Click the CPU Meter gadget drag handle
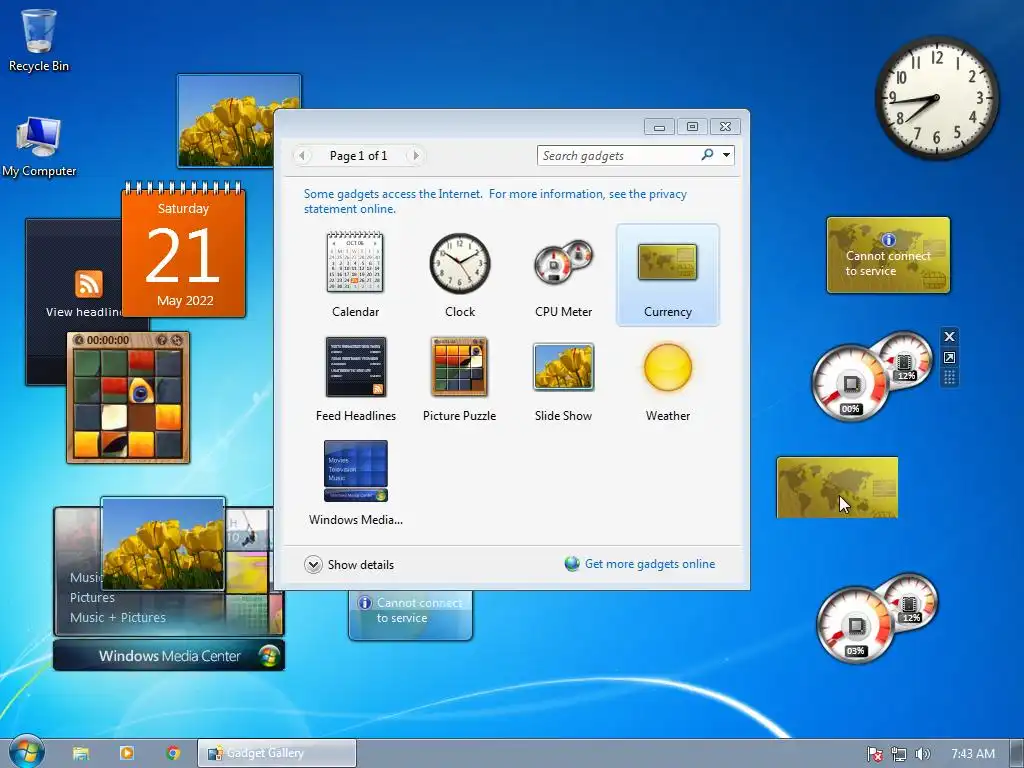 pos(950,377)
